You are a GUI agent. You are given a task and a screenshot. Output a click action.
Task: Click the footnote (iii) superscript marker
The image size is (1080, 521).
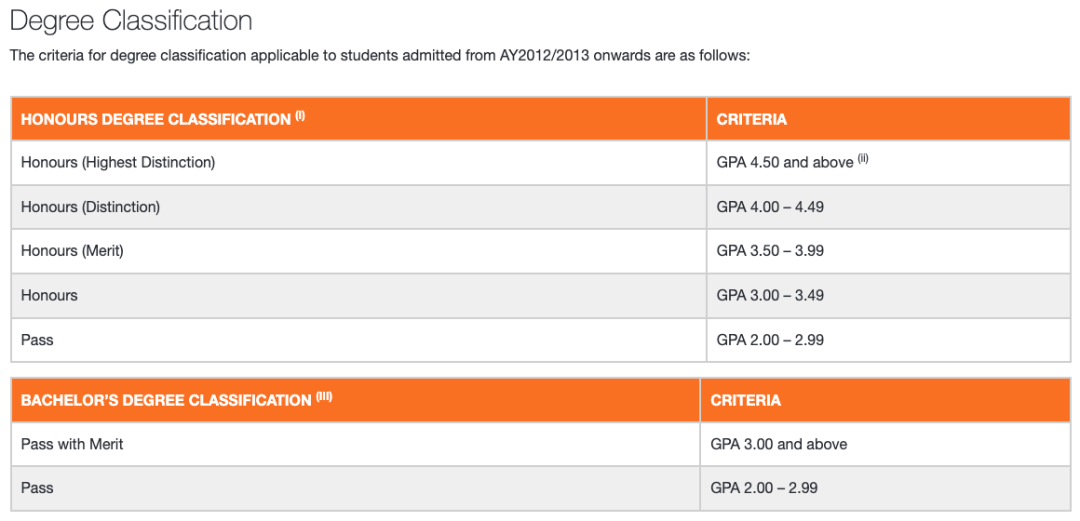click(x=324, y=397)
